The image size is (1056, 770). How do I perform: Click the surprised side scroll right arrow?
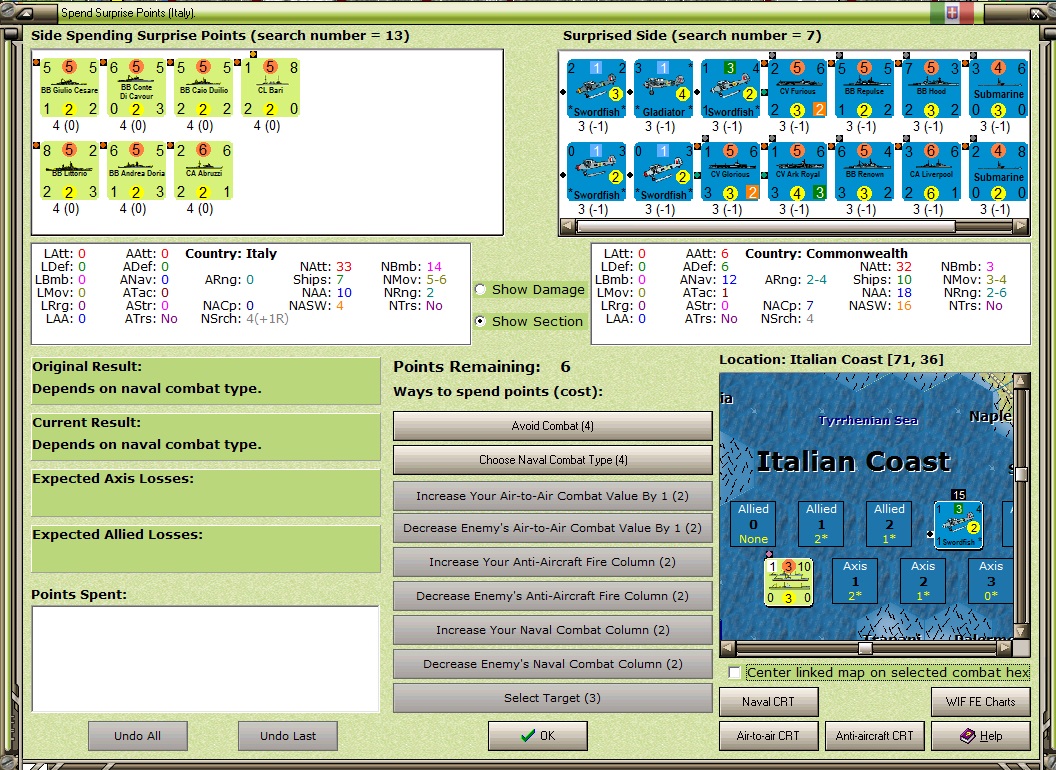pyautogui.click(x=1021, y=226)
